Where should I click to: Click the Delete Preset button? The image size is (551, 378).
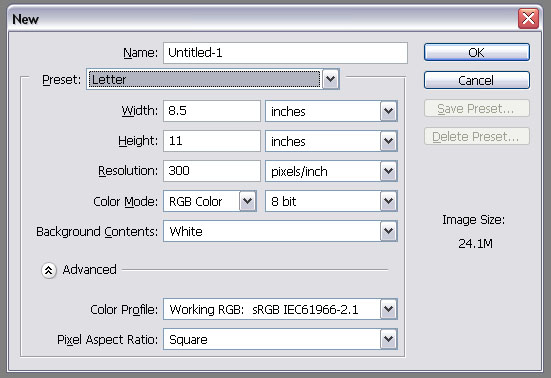pyautogui.click(x=477, y=136)
